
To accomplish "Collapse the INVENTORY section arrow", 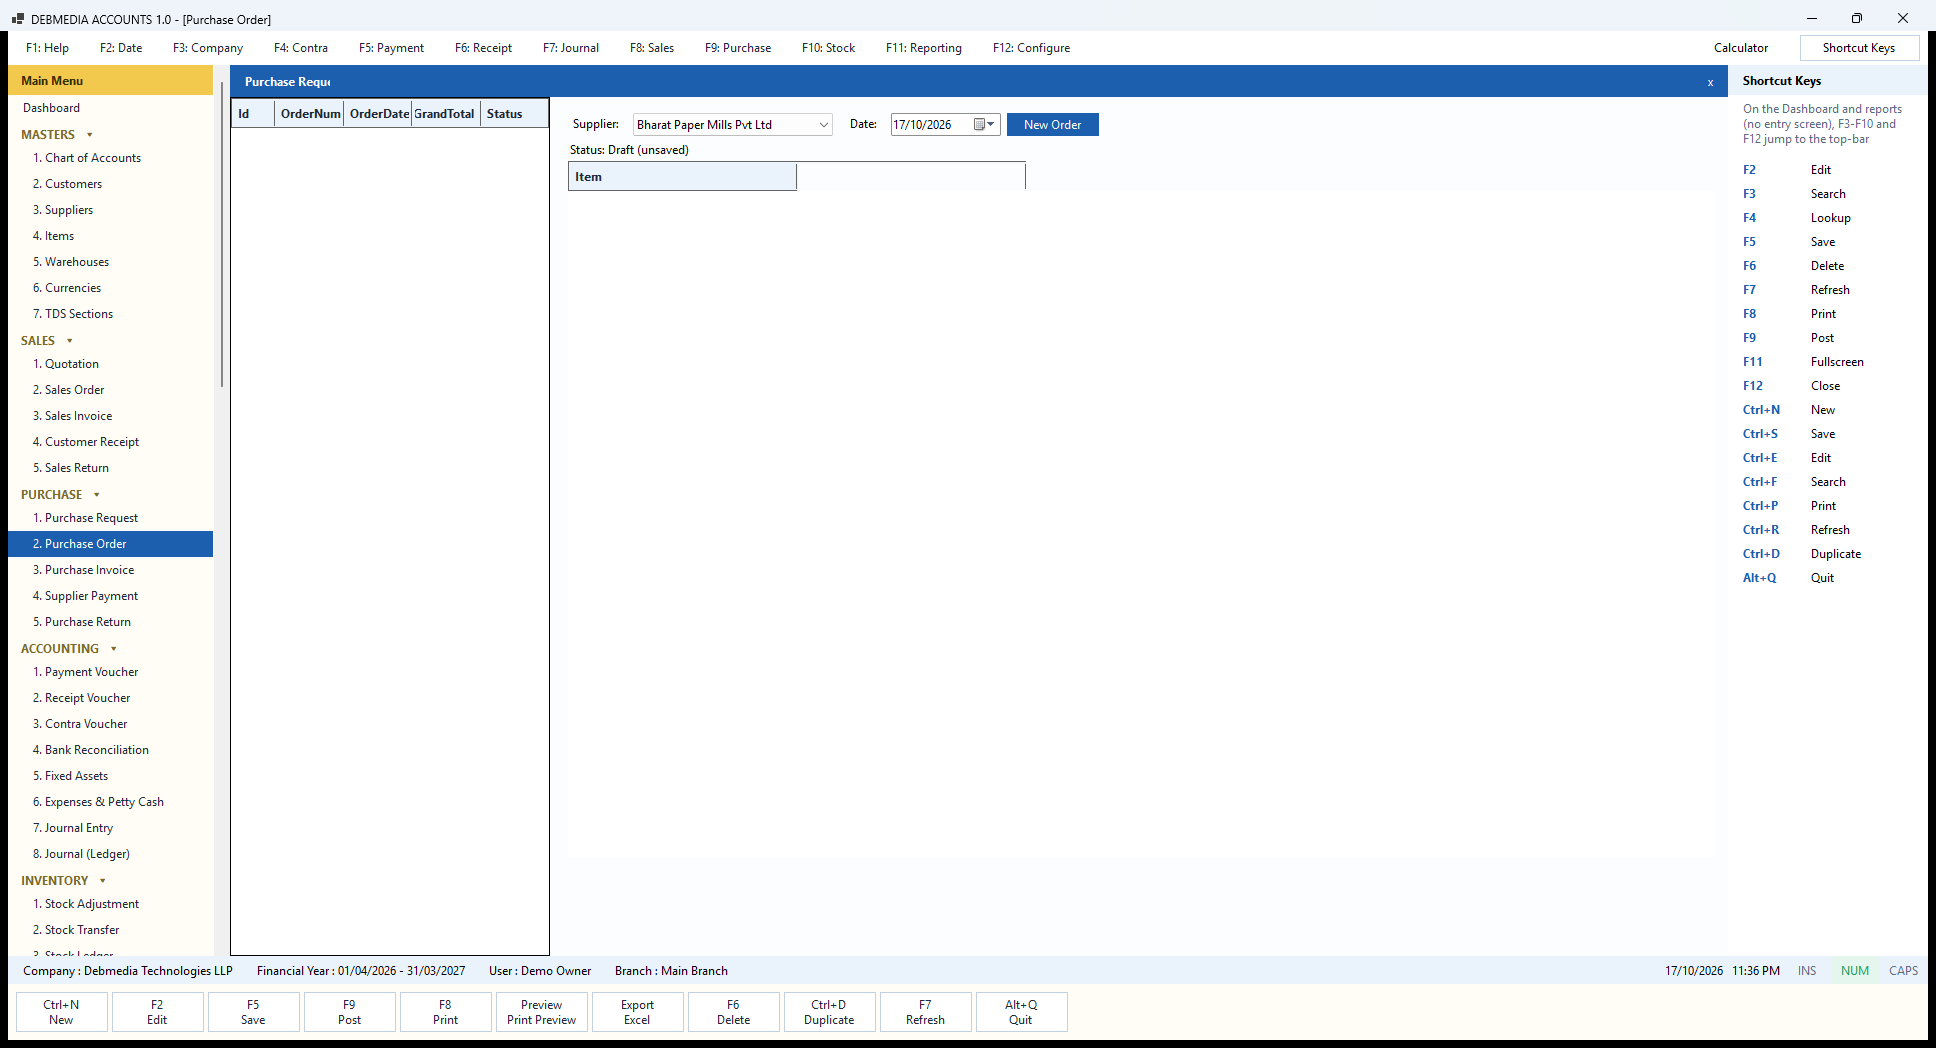I will pyautogui.click(x=103, y=881).
